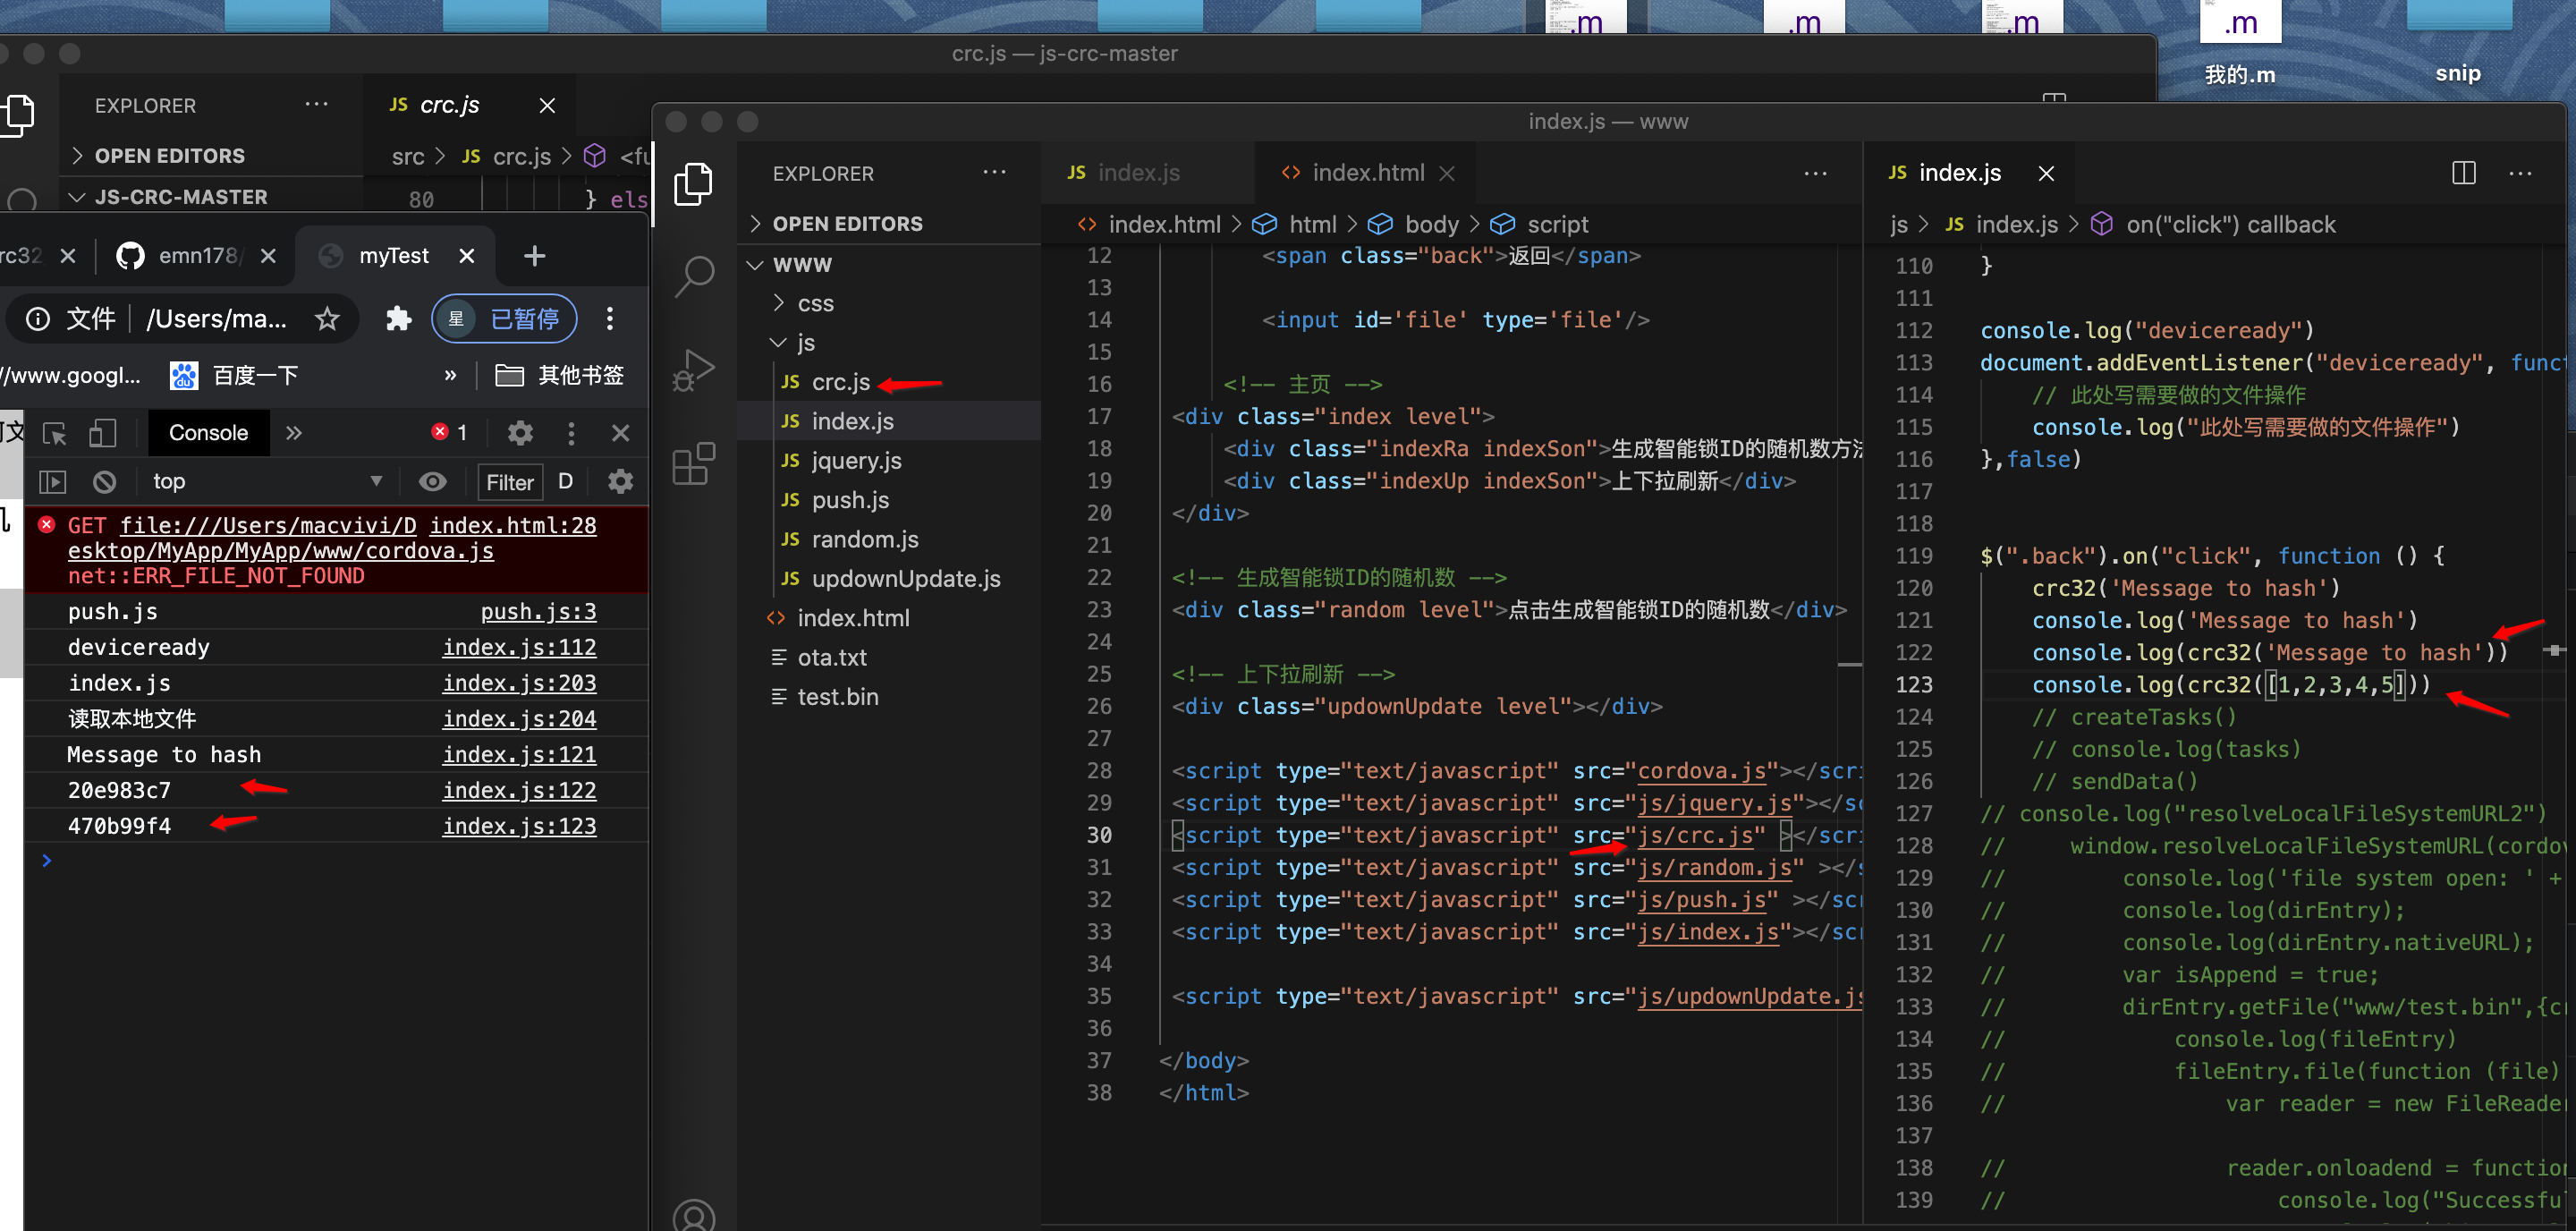The height and width of the screenshot is (1231, 2576).
Task: Toggle live expression eye icon
Action: 432,482
